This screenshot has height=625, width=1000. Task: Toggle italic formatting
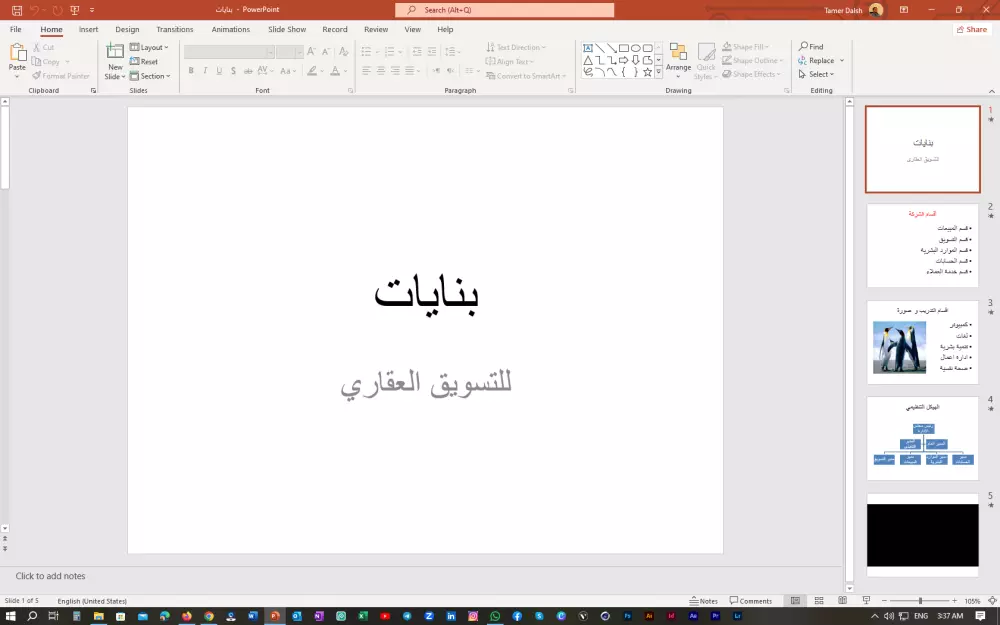click(x=204, y=71)
